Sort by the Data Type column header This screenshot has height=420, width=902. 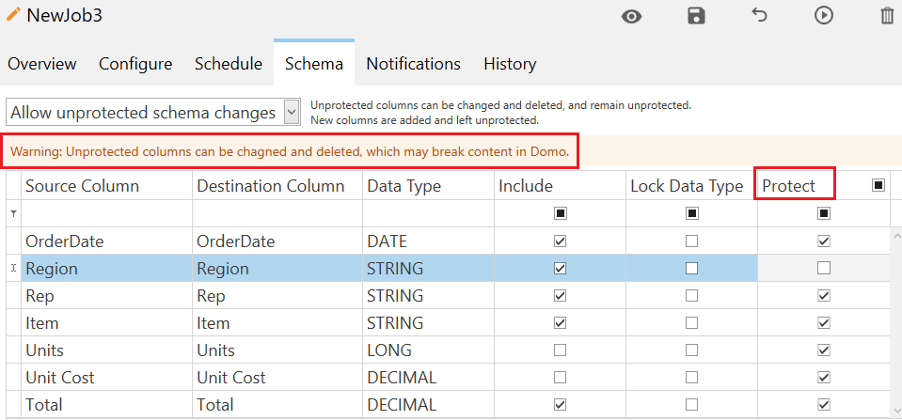tap(404, 186)
